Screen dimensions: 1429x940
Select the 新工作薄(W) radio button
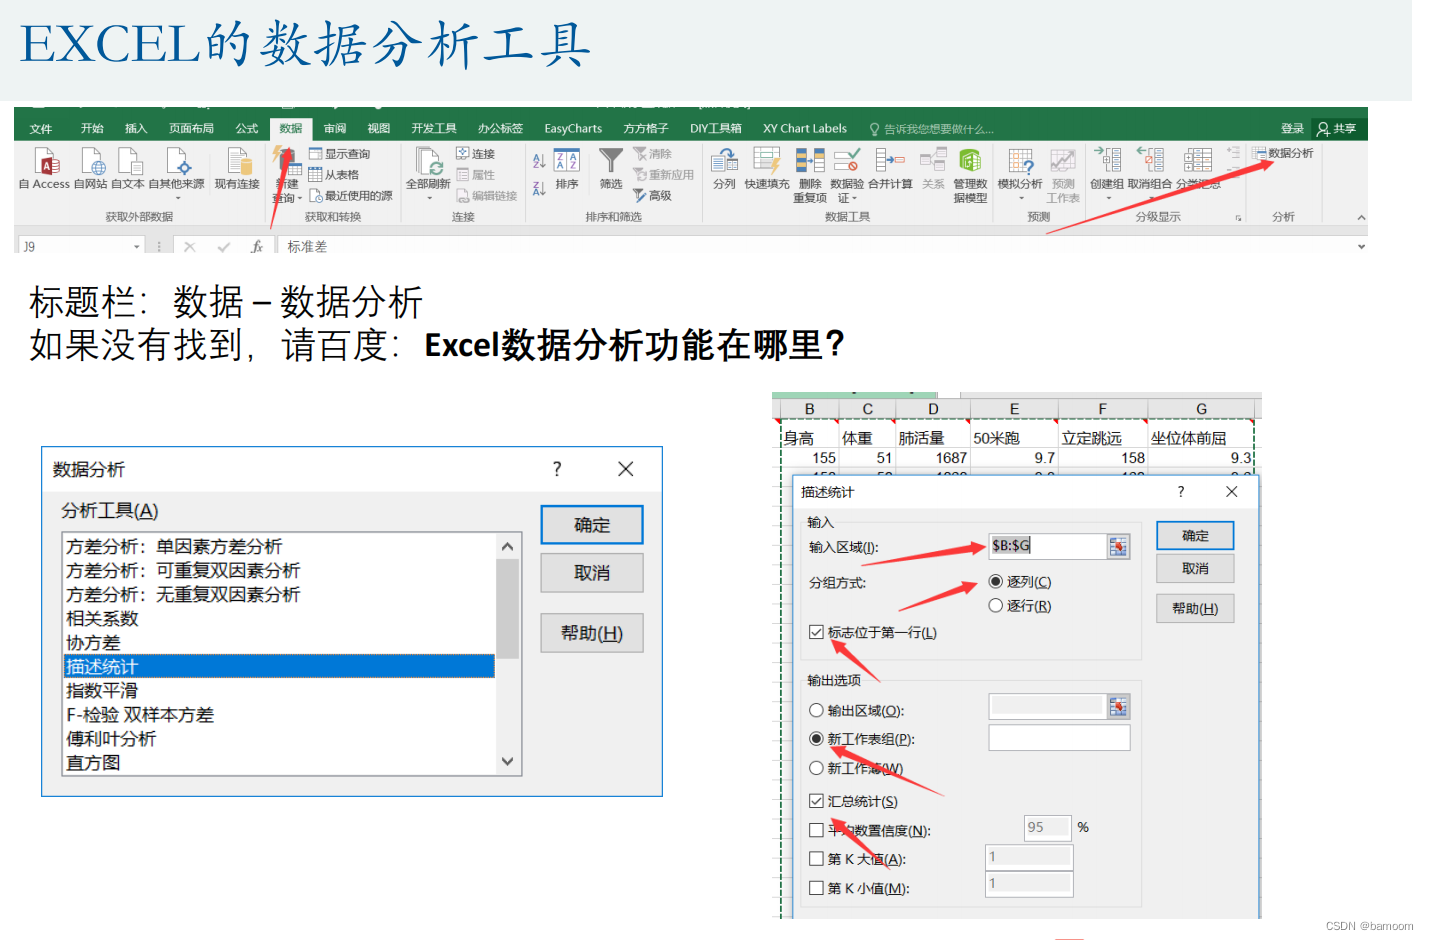pos(816,768)
